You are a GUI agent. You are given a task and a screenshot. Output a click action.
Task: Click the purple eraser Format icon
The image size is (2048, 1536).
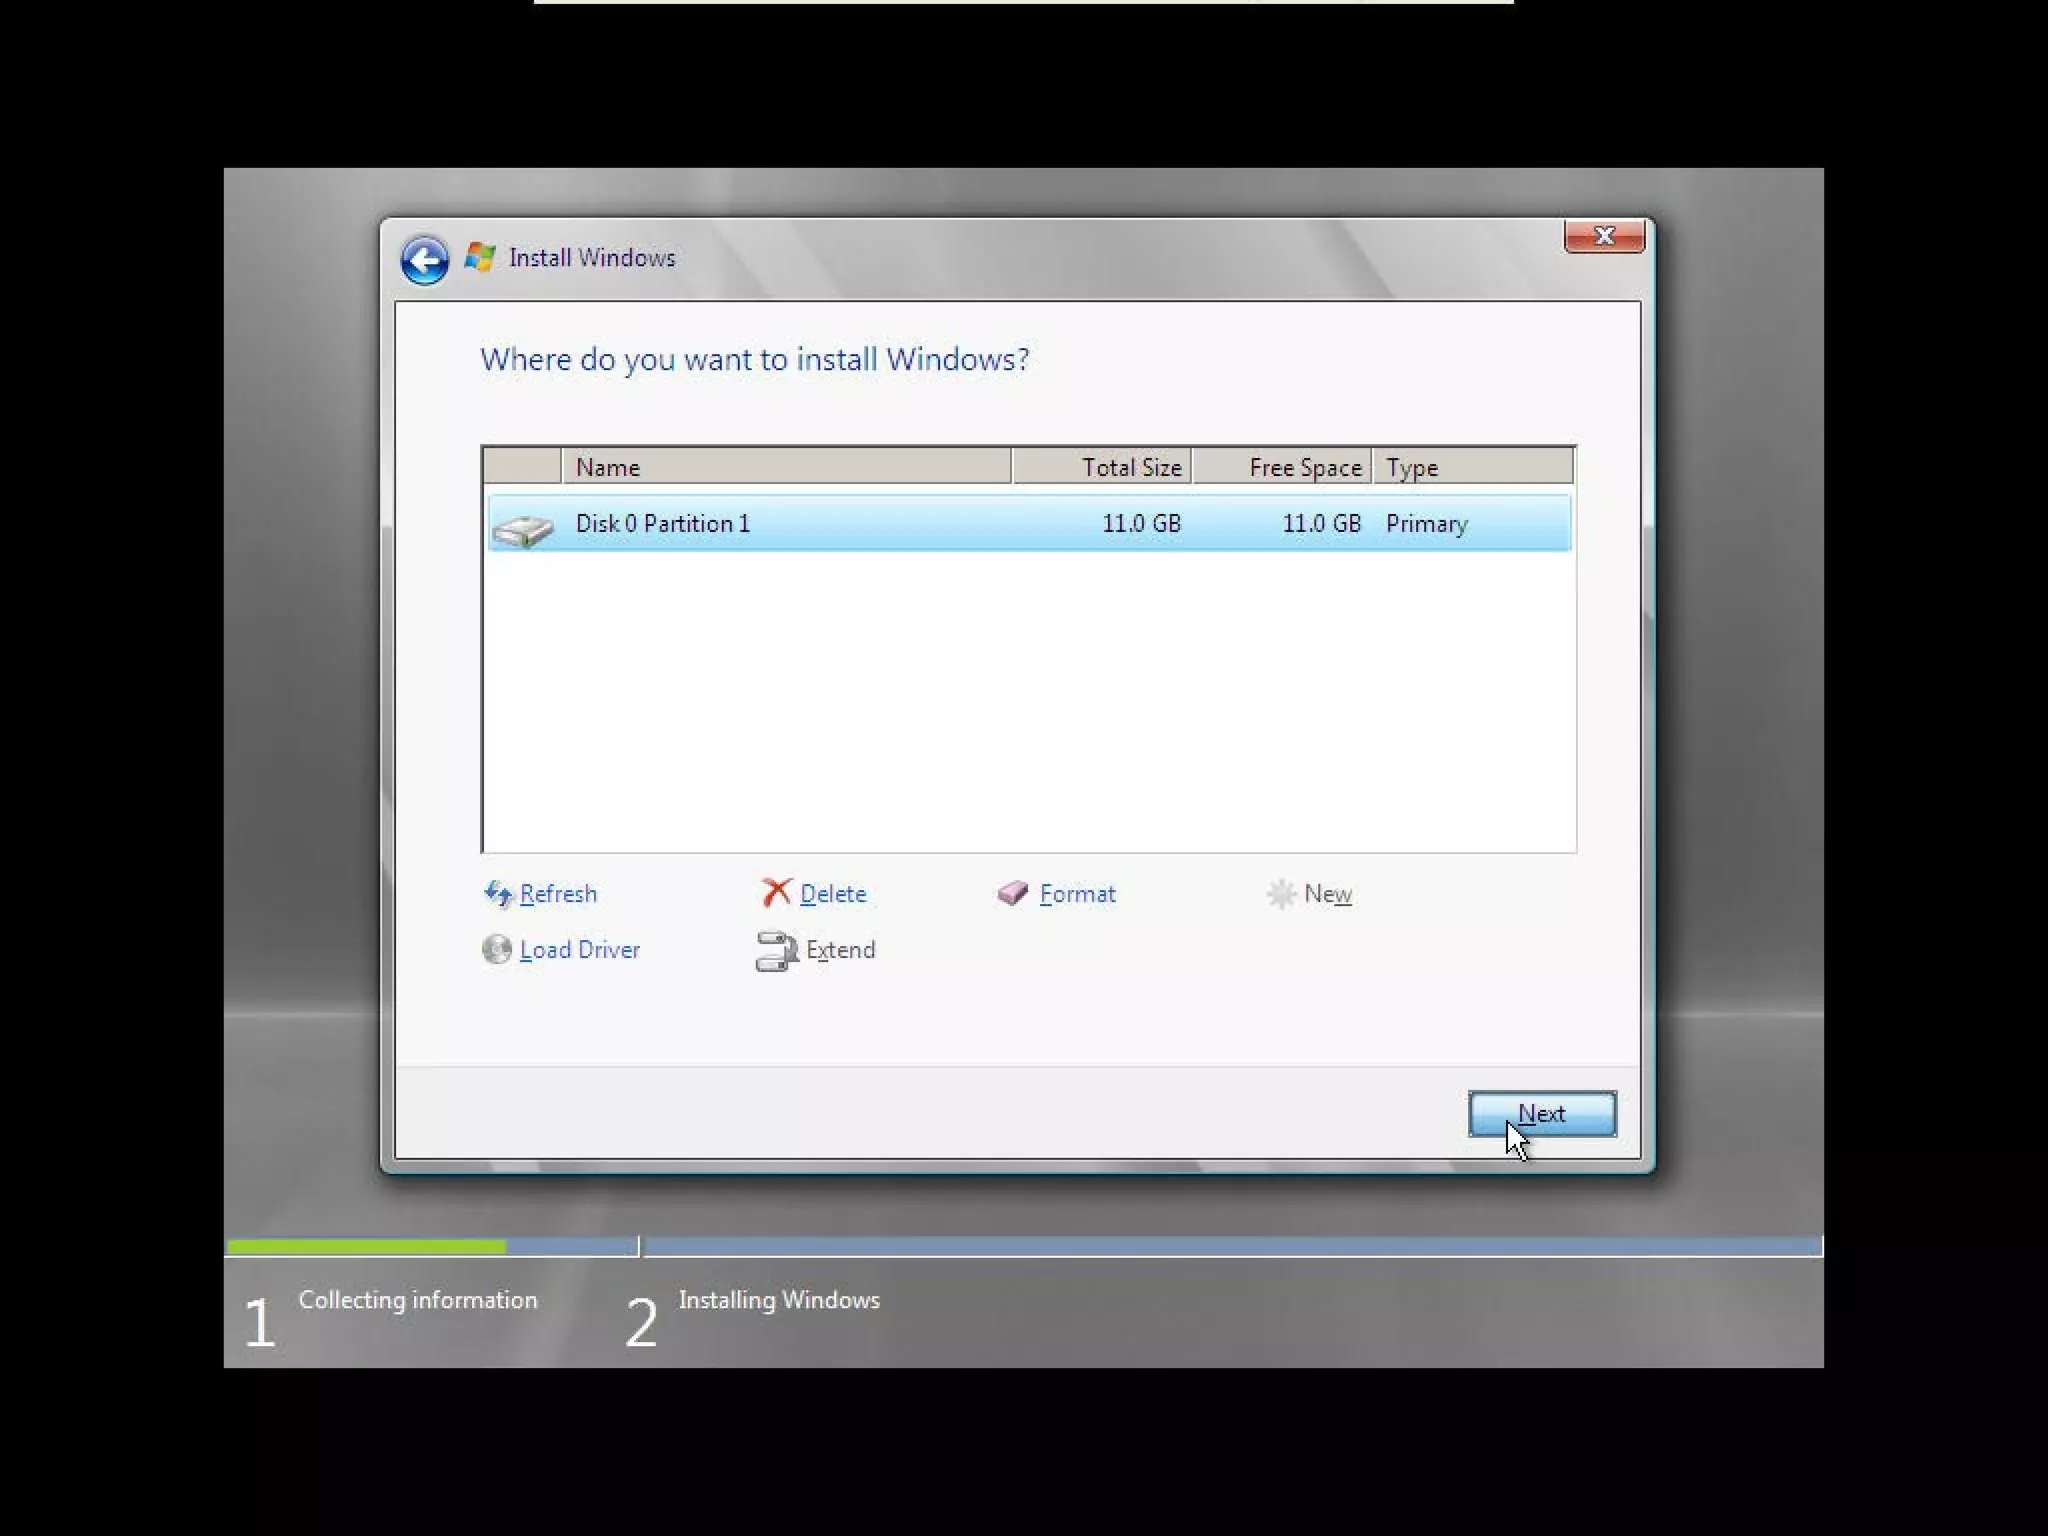pyautogui.click(x=1013, y=893)
